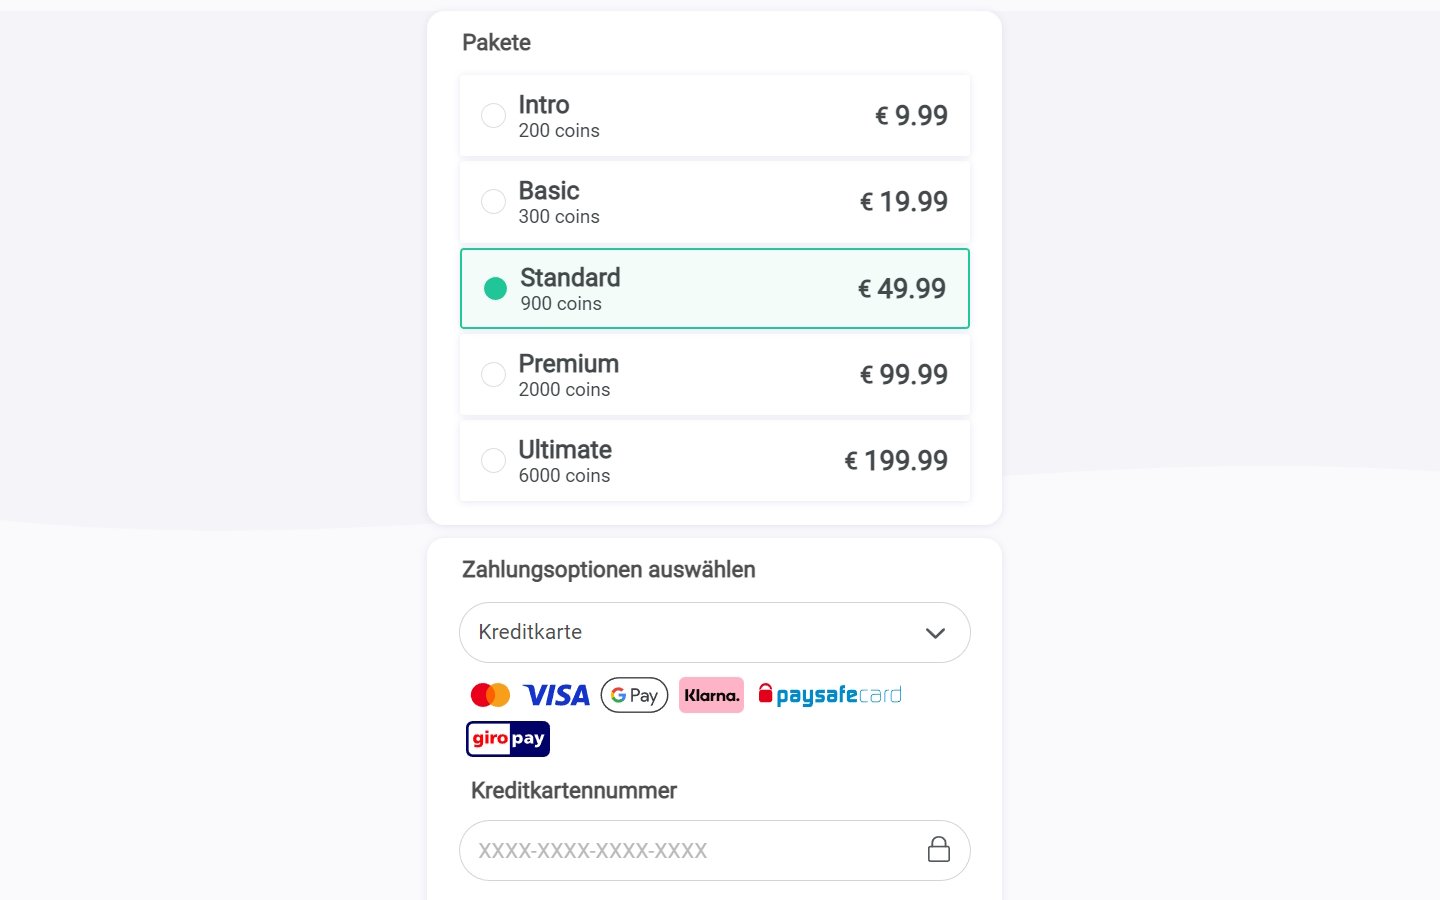Select the Ultimate 6000 coins radio button
Screen dimensions: 1440x900
pyautogui.click(x=493, y=460)
